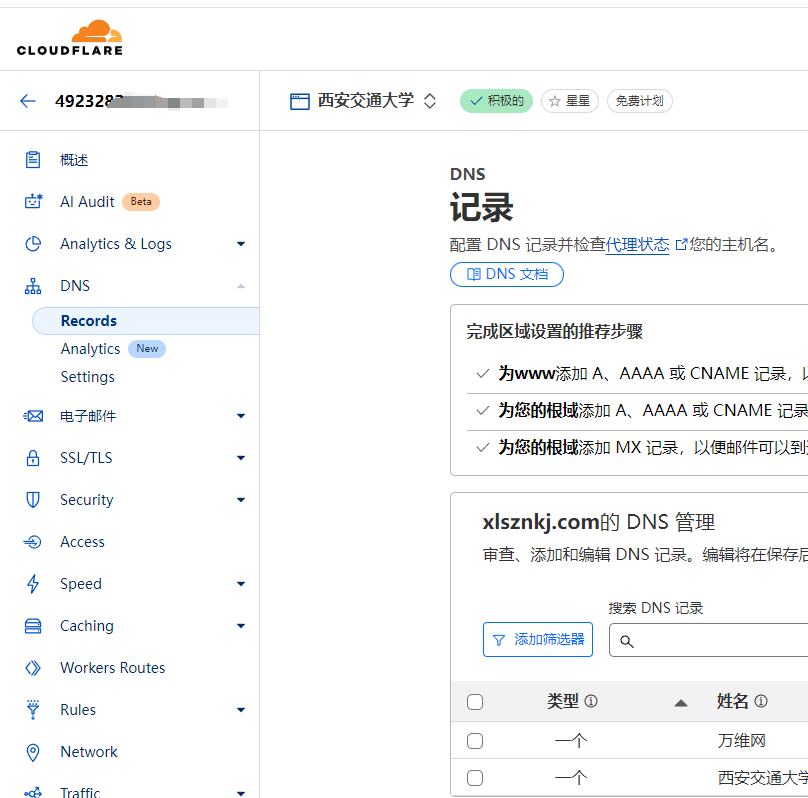Click the 姓名 column header
The image size is (808, 798).
coord(732,701)
